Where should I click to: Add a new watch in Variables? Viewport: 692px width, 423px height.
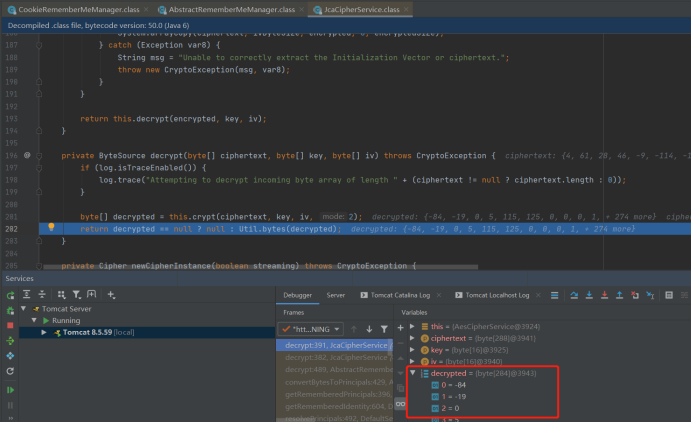click(400, 328)
